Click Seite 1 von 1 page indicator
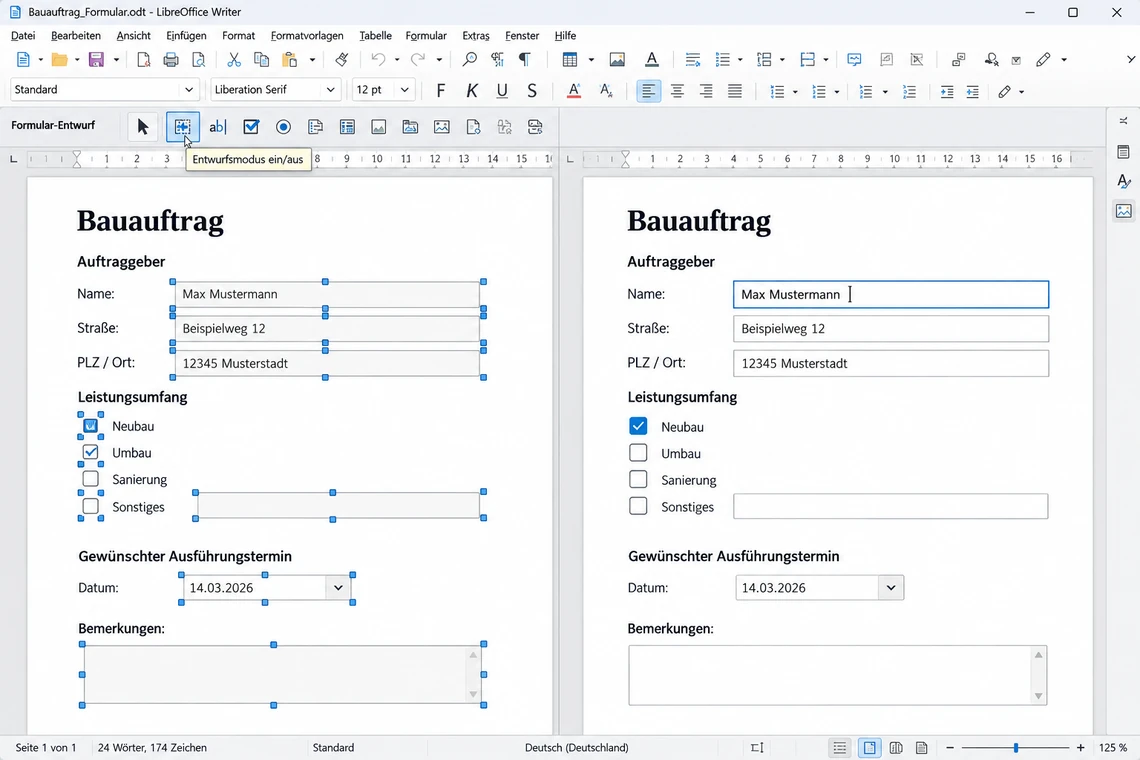 click(46, 748)
